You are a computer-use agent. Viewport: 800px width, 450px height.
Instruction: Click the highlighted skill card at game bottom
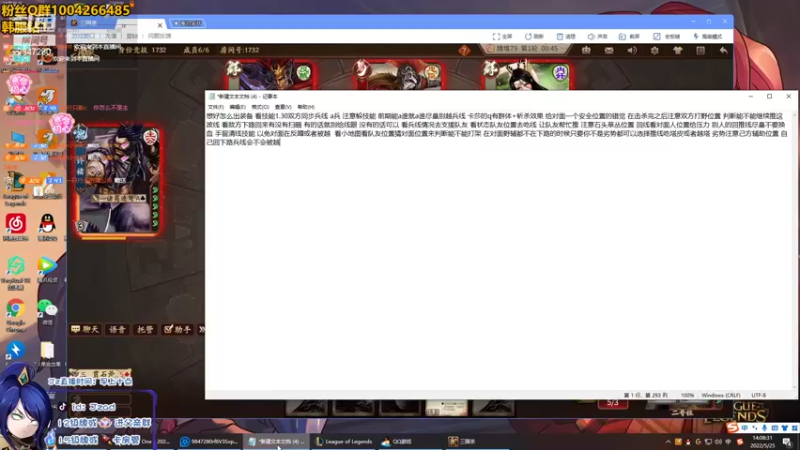[x=446, y=408]
